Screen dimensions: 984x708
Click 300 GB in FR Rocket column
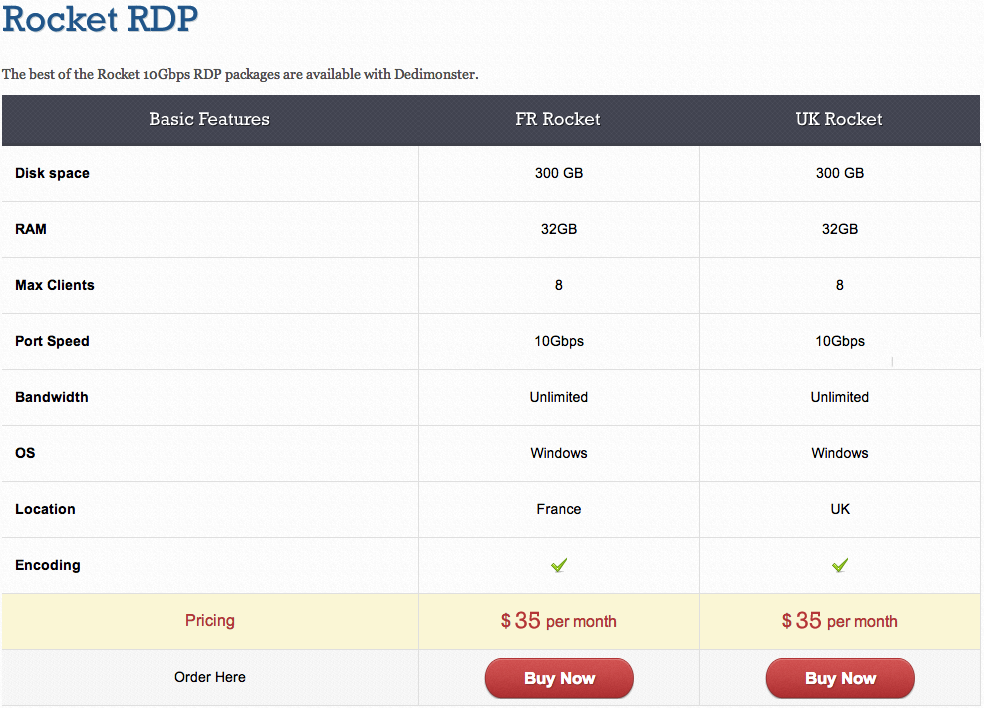(x=559, y=173)
